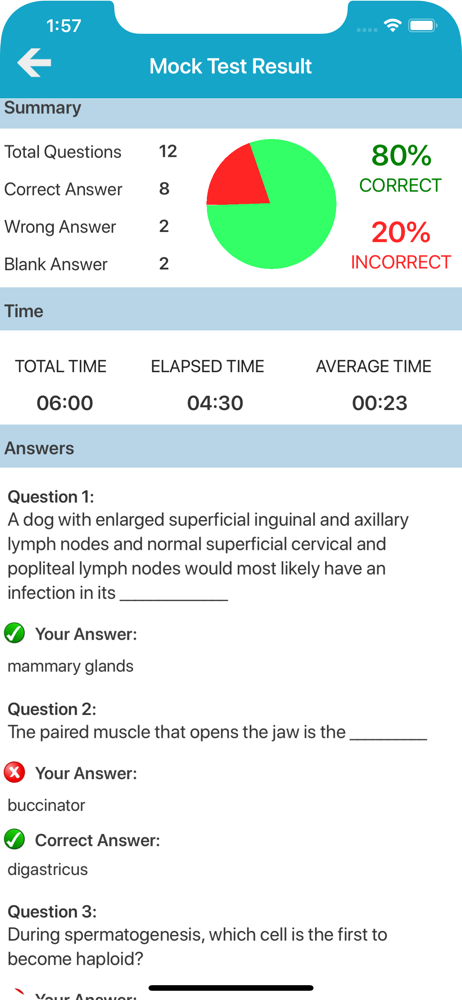Select the Summary section header
The image size is (462, 1000).
pos(231,108)
